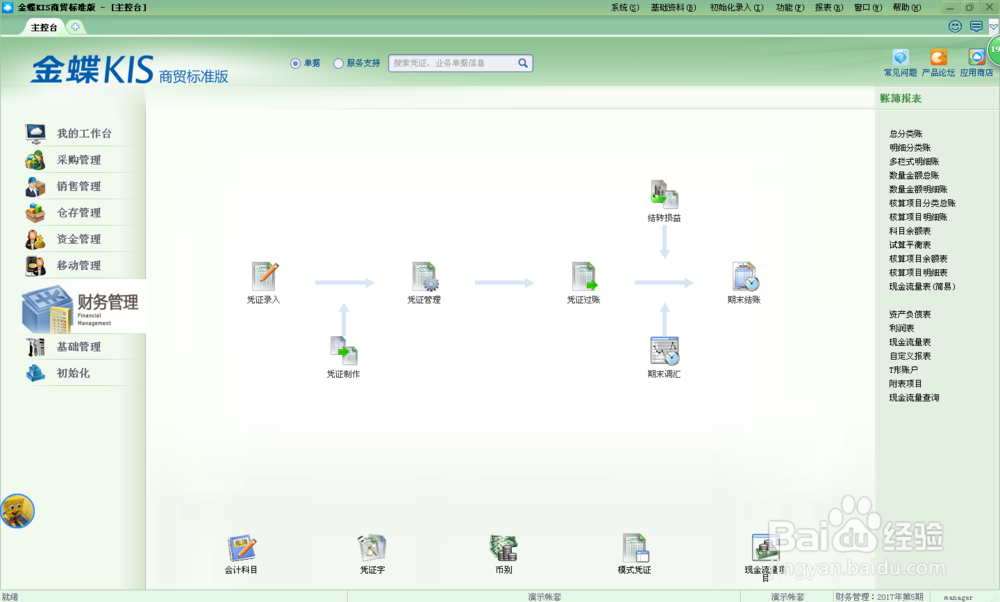The width and height of the screenshot is (1000, 602).
Task: Open 凭证录入 voucher entry icon
Action: pos(265,276)
